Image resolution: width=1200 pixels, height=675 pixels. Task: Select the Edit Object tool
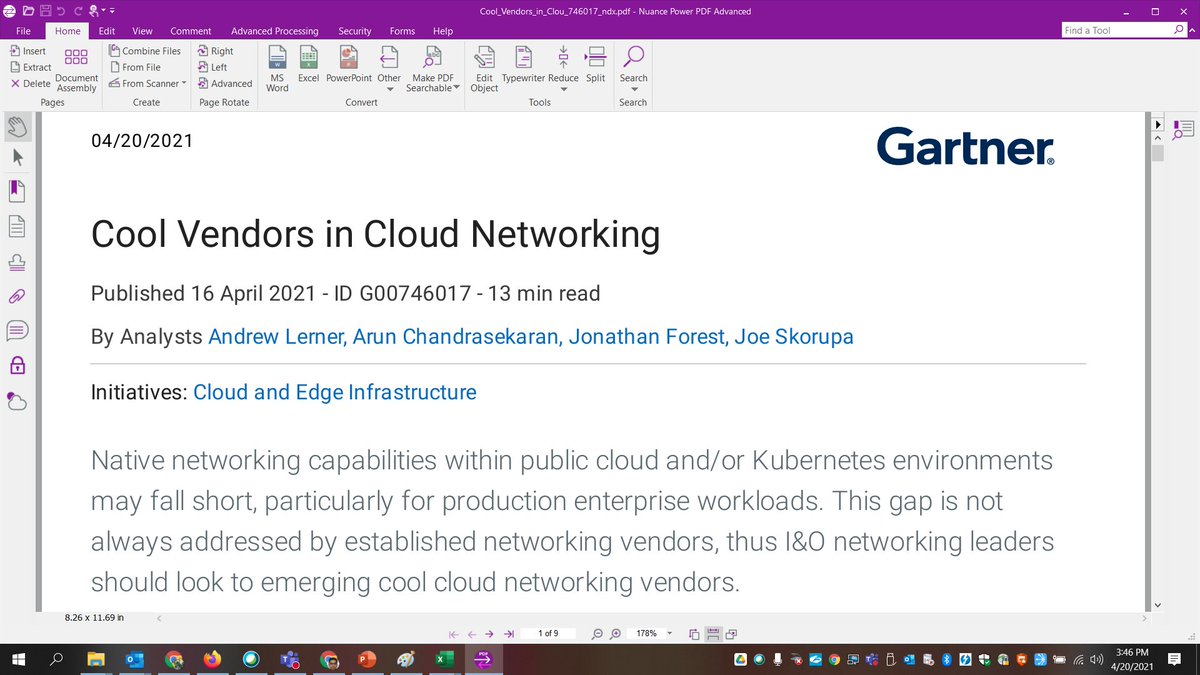[x=484, y=70]
